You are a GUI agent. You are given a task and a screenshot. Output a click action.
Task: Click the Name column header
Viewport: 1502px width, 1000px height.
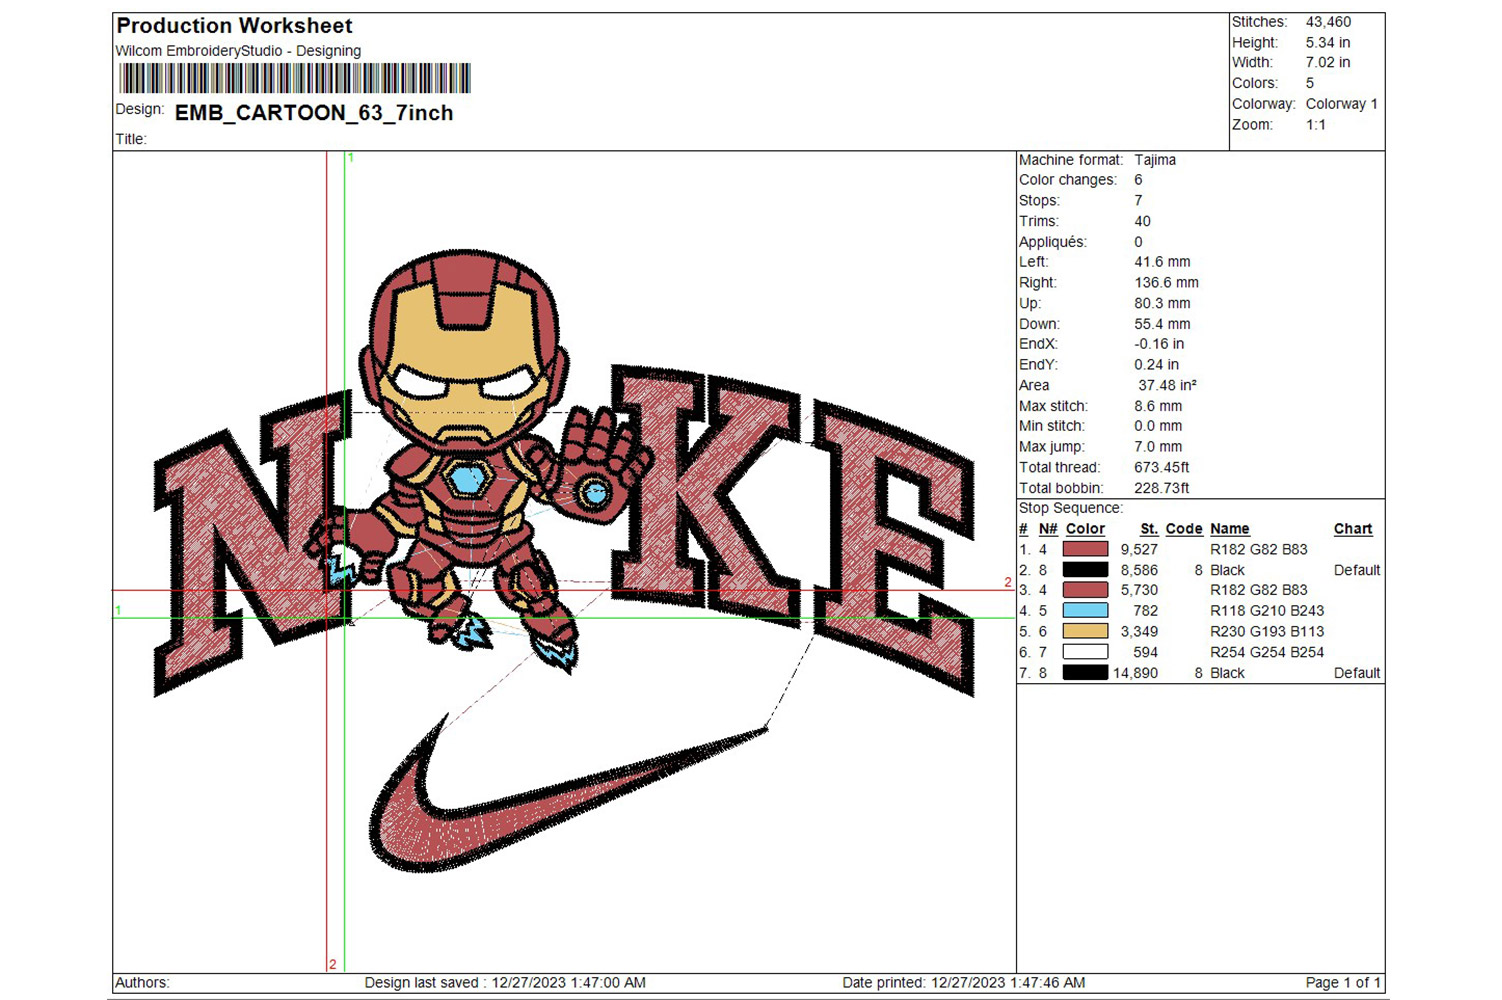[1229, 529]
